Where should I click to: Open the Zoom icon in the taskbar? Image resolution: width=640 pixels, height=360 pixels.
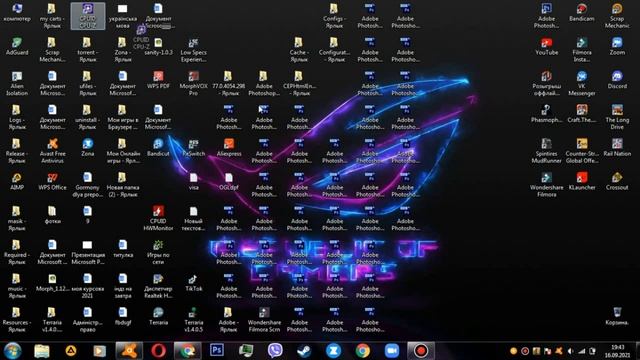392,351
